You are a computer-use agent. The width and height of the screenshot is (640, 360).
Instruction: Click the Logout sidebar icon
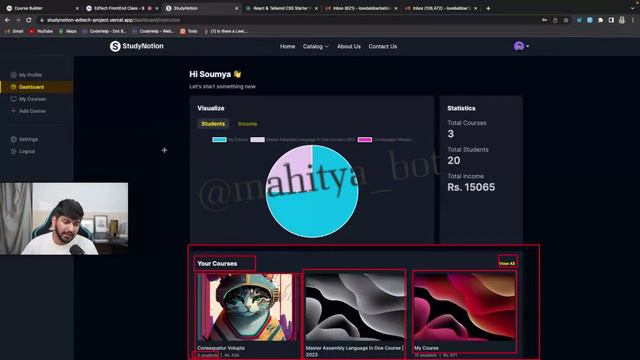pyautogui.click(x=13, y=151)
